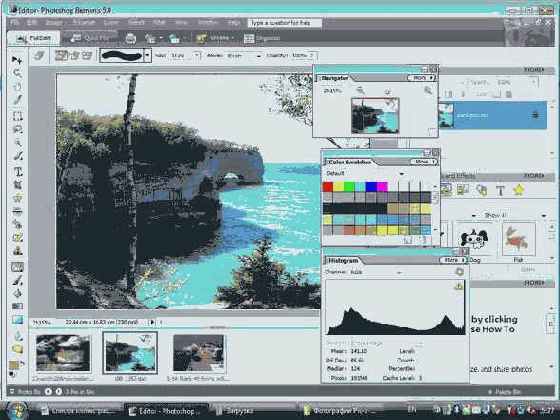Image resolution: width=560 pixels, height=420 pixels.
Task: Open the File menu
Action: pos(14,23)
